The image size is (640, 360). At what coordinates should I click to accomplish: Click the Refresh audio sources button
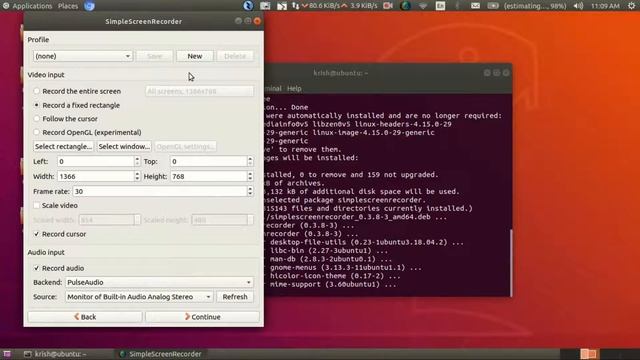pyautogui.click(x=235, y=297)
